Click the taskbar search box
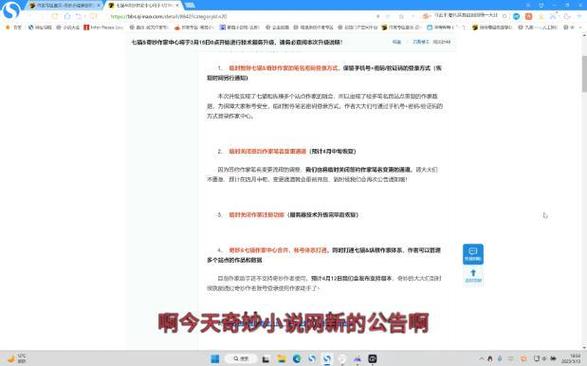This screenshot has width=587, height=366. coord(240,359)
